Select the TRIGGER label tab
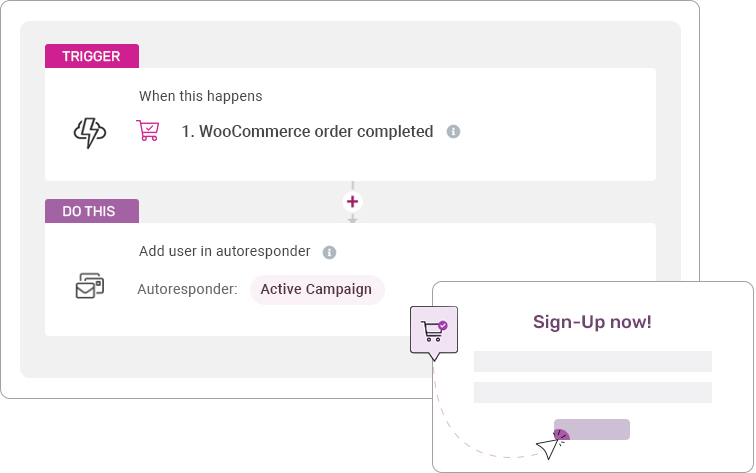756x473 pixels. pos(92,56)
